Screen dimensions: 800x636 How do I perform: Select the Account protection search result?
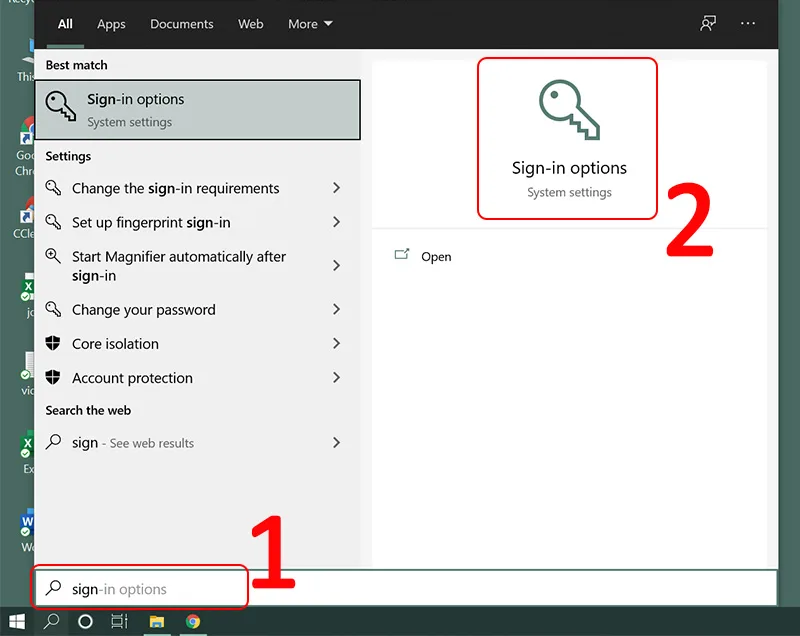tap(132, 378)
